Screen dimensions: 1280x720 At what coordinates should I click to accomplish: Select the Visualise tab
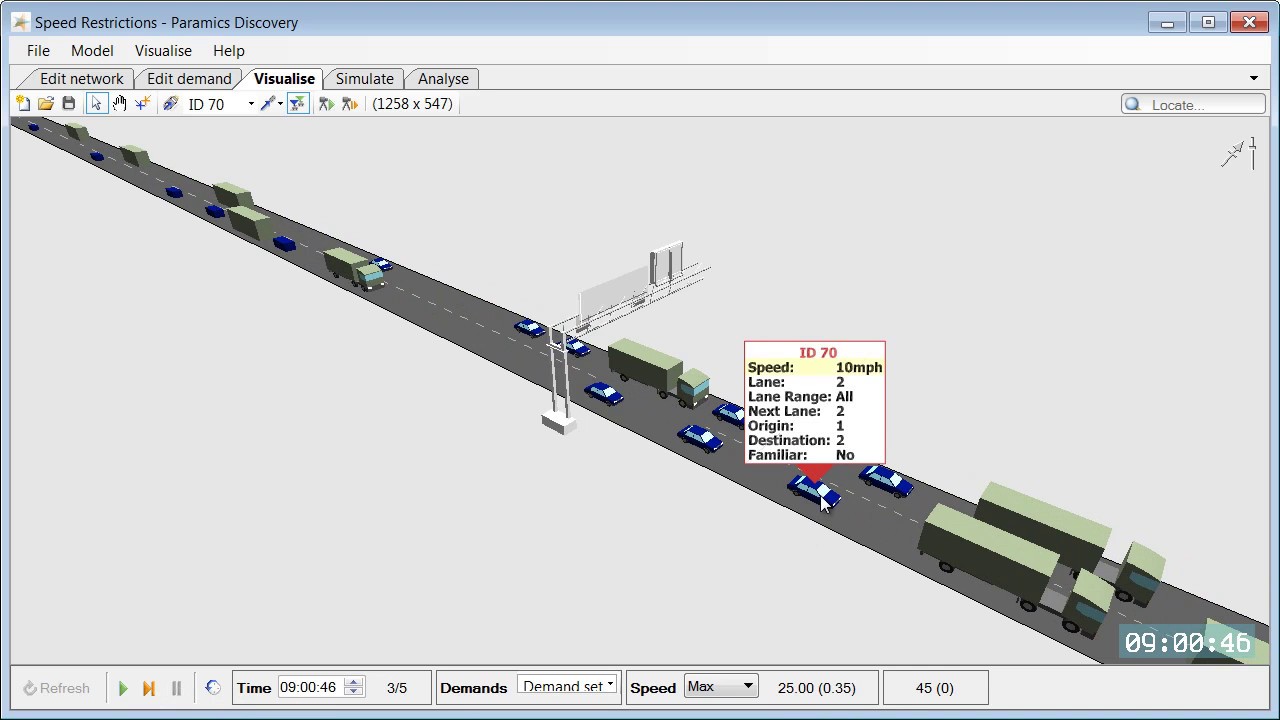pos(284,78)
